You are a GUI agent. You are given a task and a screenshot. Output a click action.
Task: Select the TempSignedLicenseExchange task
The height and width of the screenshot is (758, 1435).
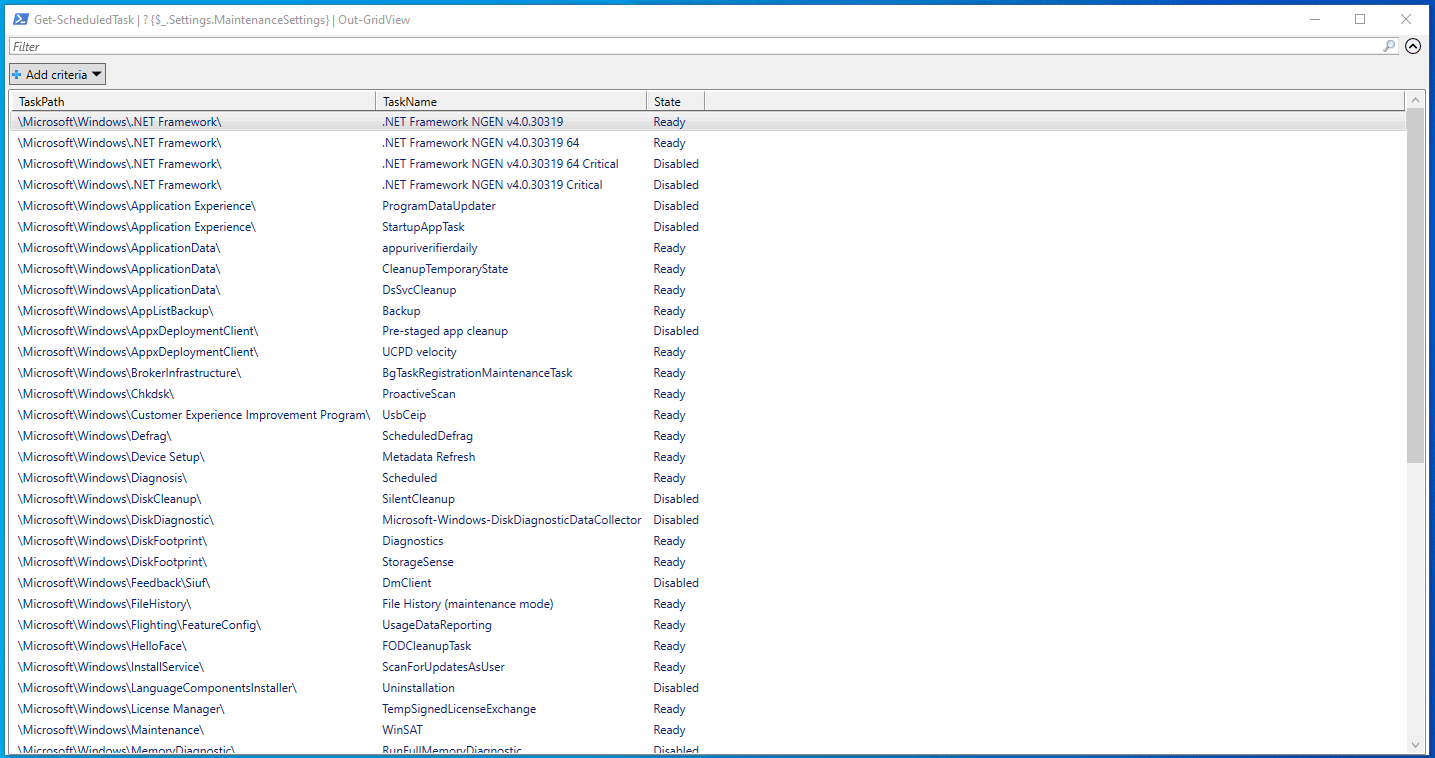click(x=458, y=709)
